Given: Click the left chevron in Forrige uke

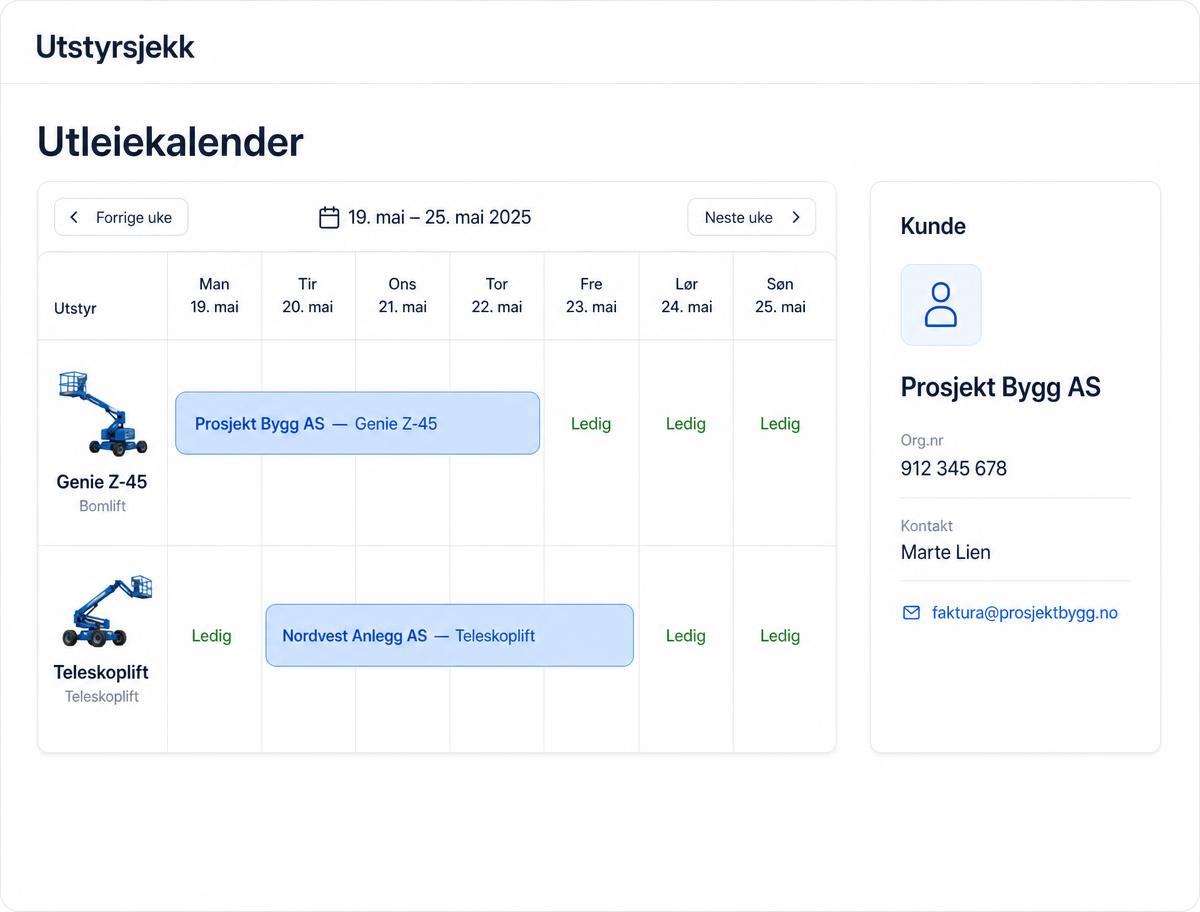Looking at the screenshot, I should pyautogui.click(x=74, y=217).
